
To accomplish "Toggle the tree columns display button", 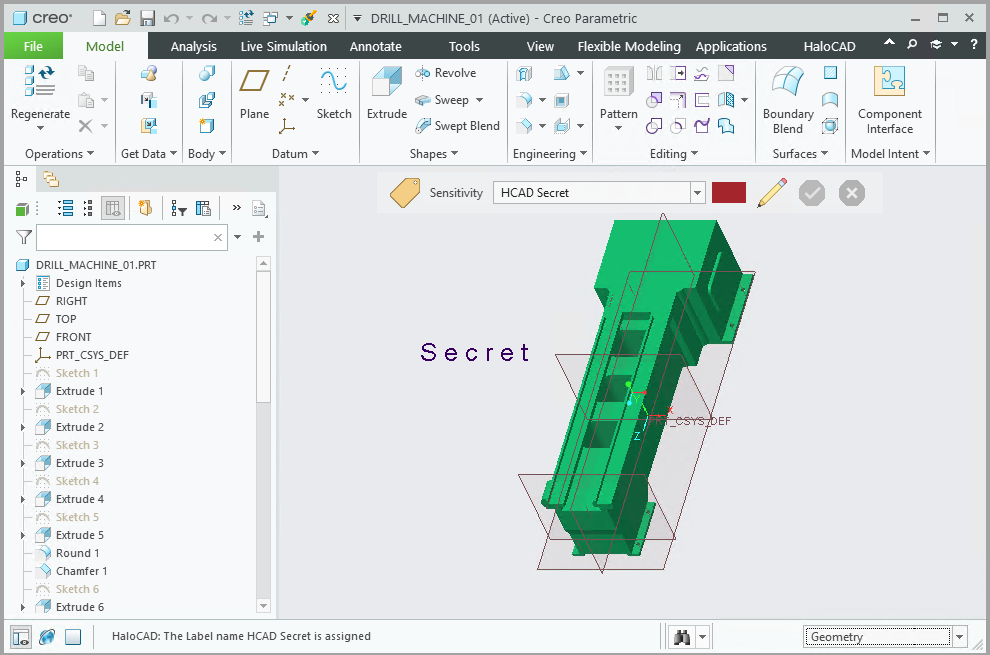I will [x=113, y=208].
